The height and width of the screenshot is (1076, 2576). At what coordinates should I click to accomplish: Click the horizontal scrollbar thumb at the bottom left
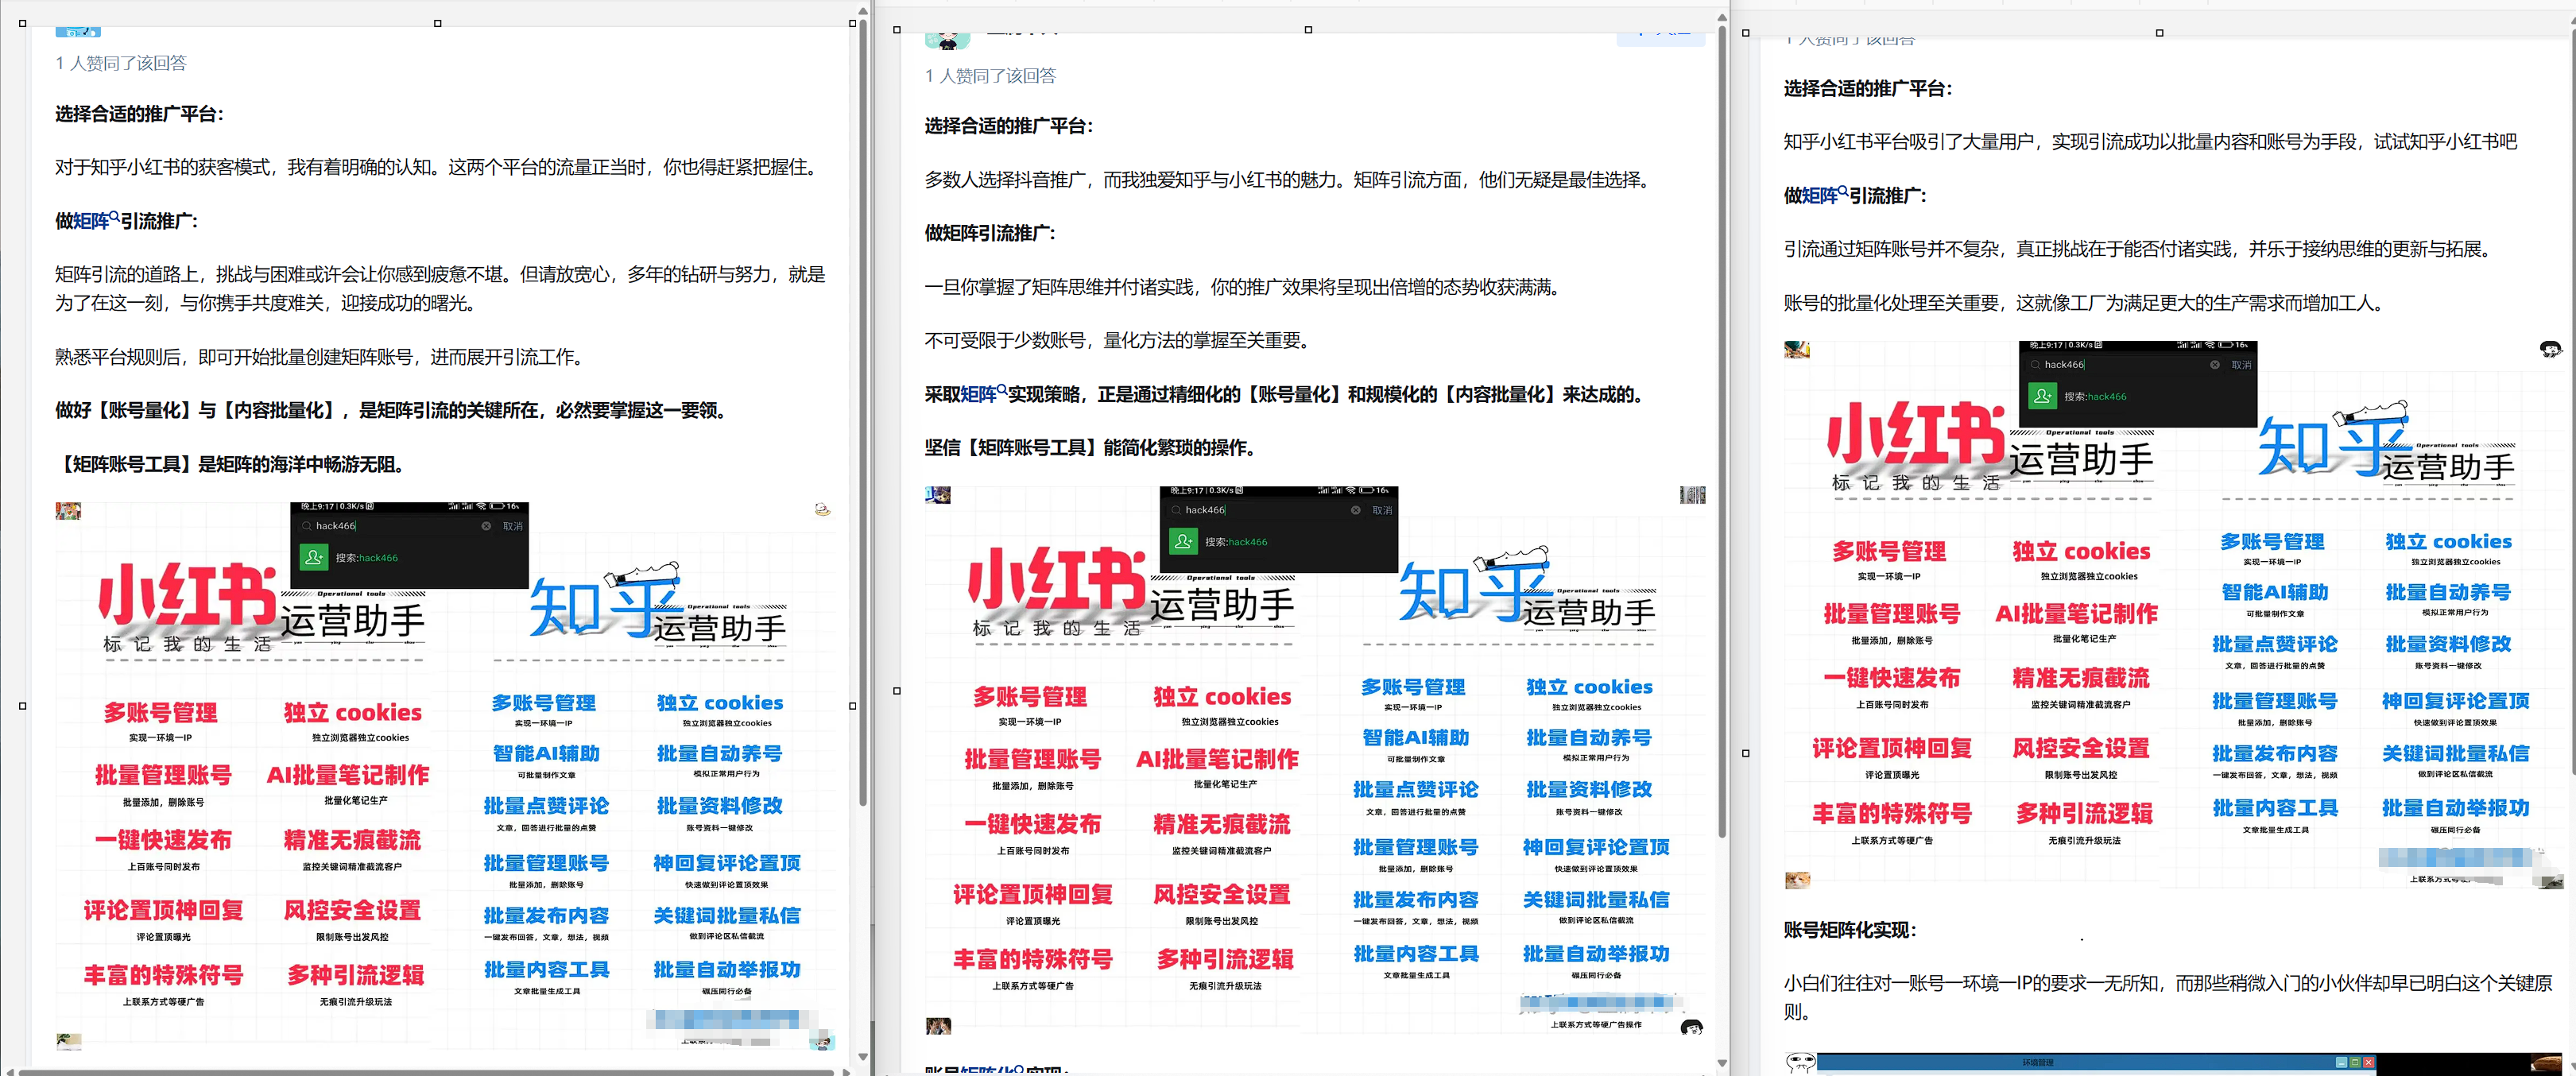point(425,1072)
